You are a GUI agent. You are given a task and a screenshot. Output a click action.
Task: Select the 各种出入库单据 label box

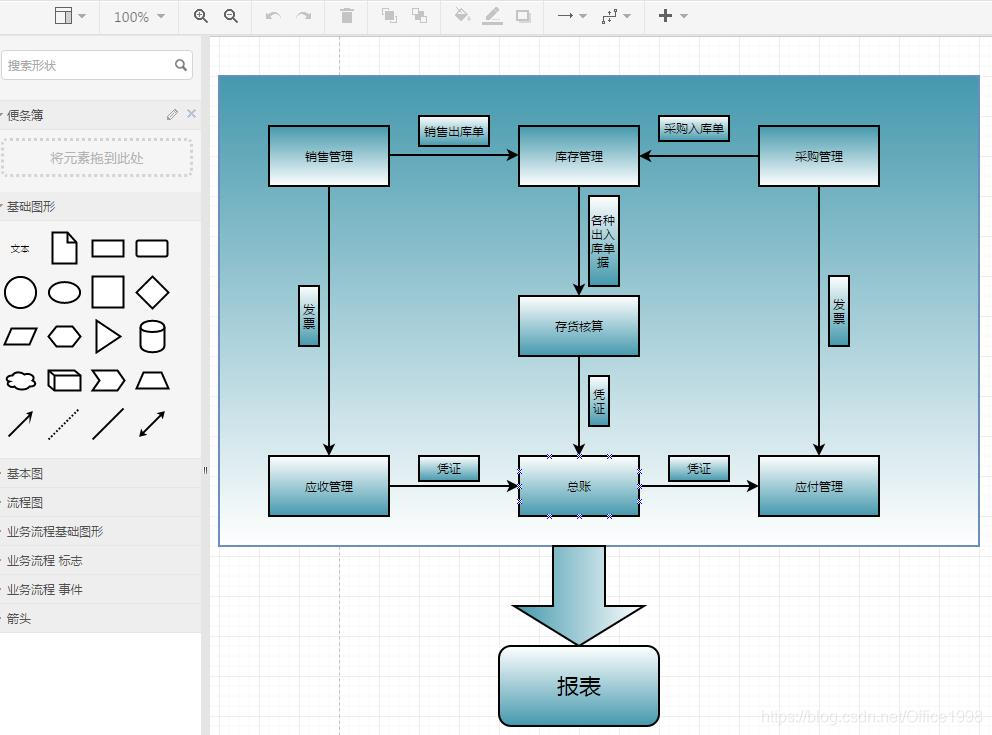(604, 241)
